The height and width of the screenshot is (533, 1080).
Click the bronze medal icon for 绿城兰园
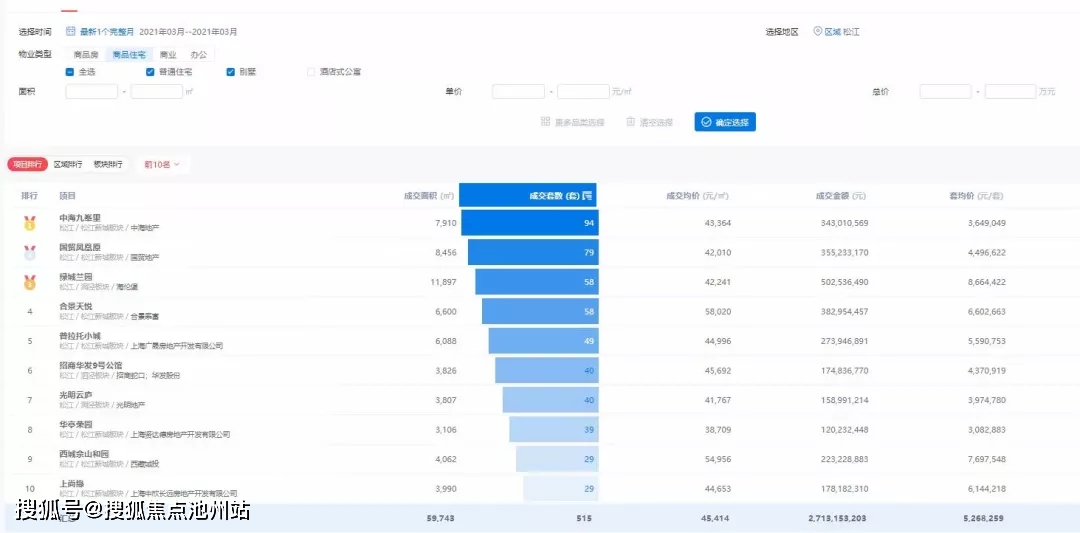pyautogui.click(x=30, y=282)
